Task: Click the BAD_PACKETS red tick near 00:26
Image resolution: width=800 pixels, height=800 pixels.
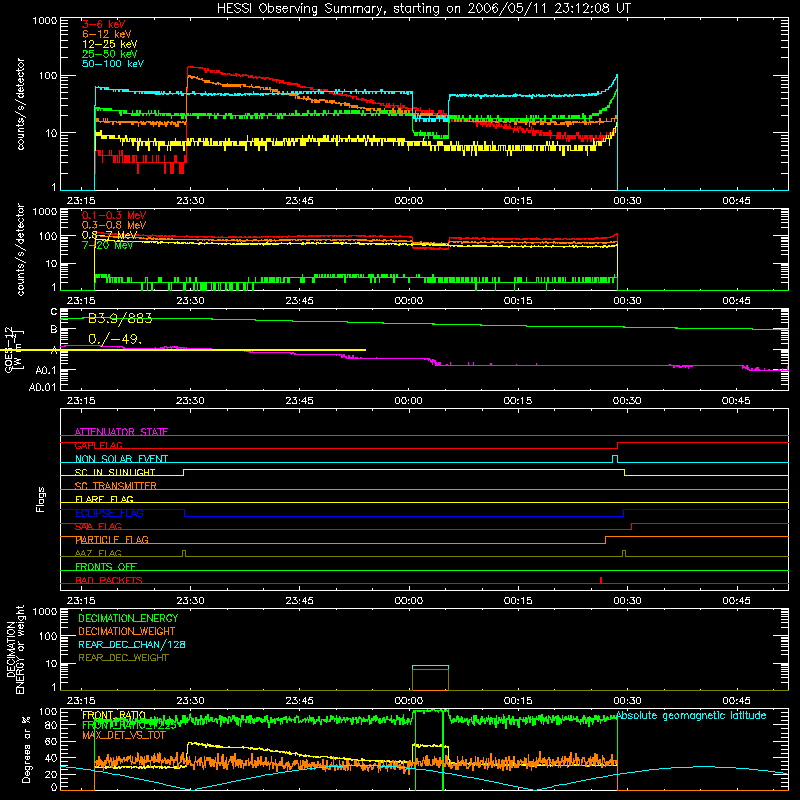Action: click(601, 580)
